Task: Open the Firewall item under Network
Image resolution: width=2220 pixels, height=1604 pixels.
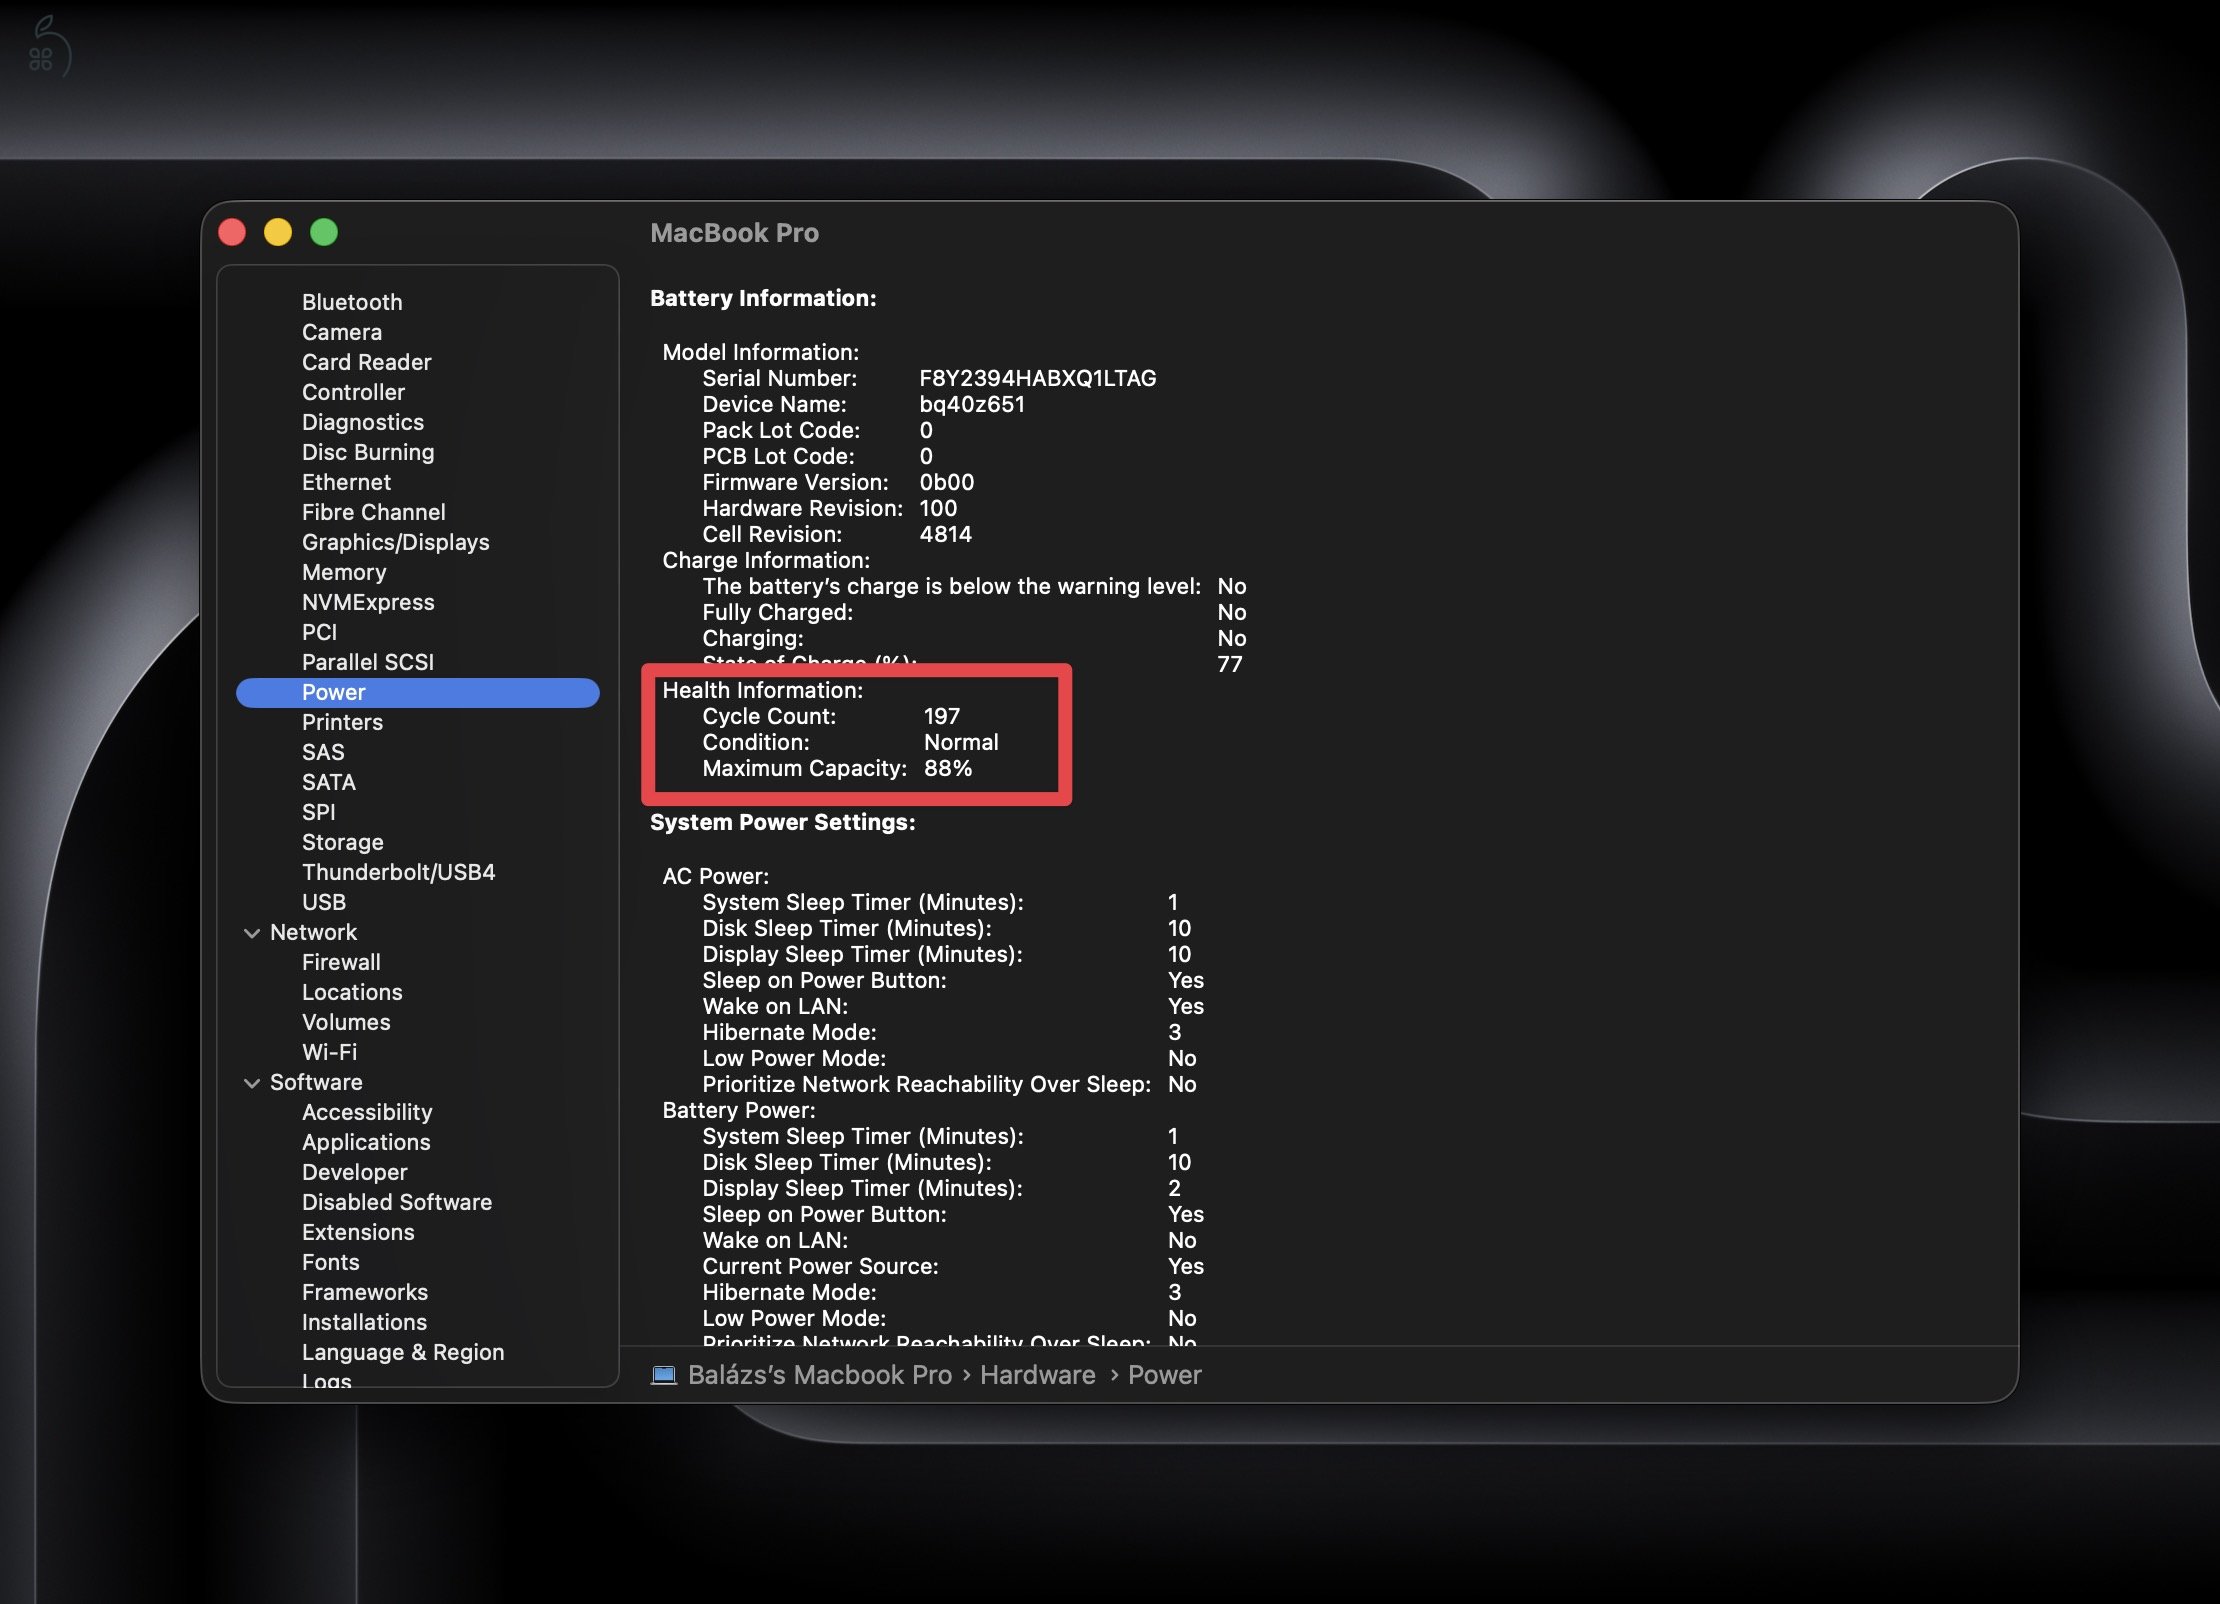Action: coord(340,962)
